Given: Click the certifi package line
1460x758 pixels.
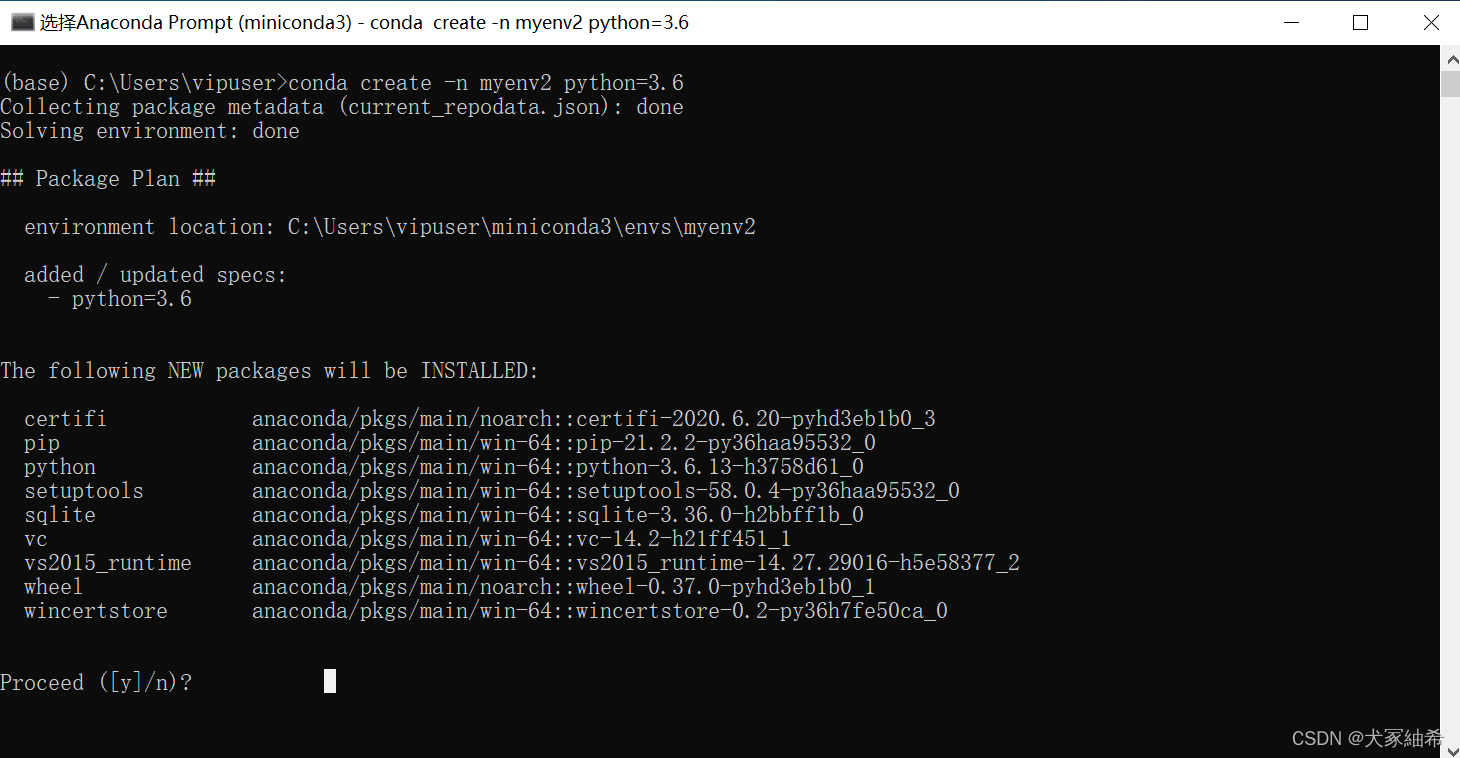Looking at the screenshot, I should click(x=480, y=419).
